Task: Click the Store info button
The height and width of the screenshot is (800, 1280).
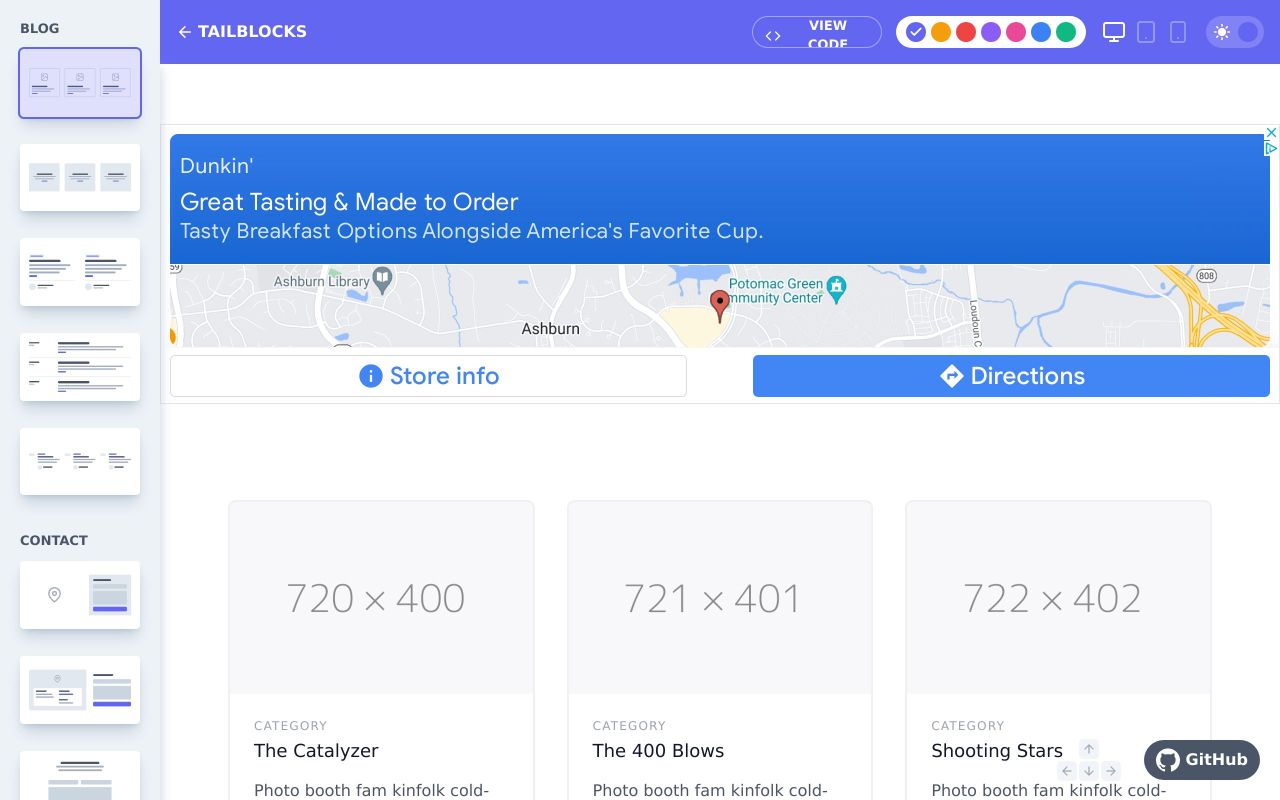Action: [428, 376]
